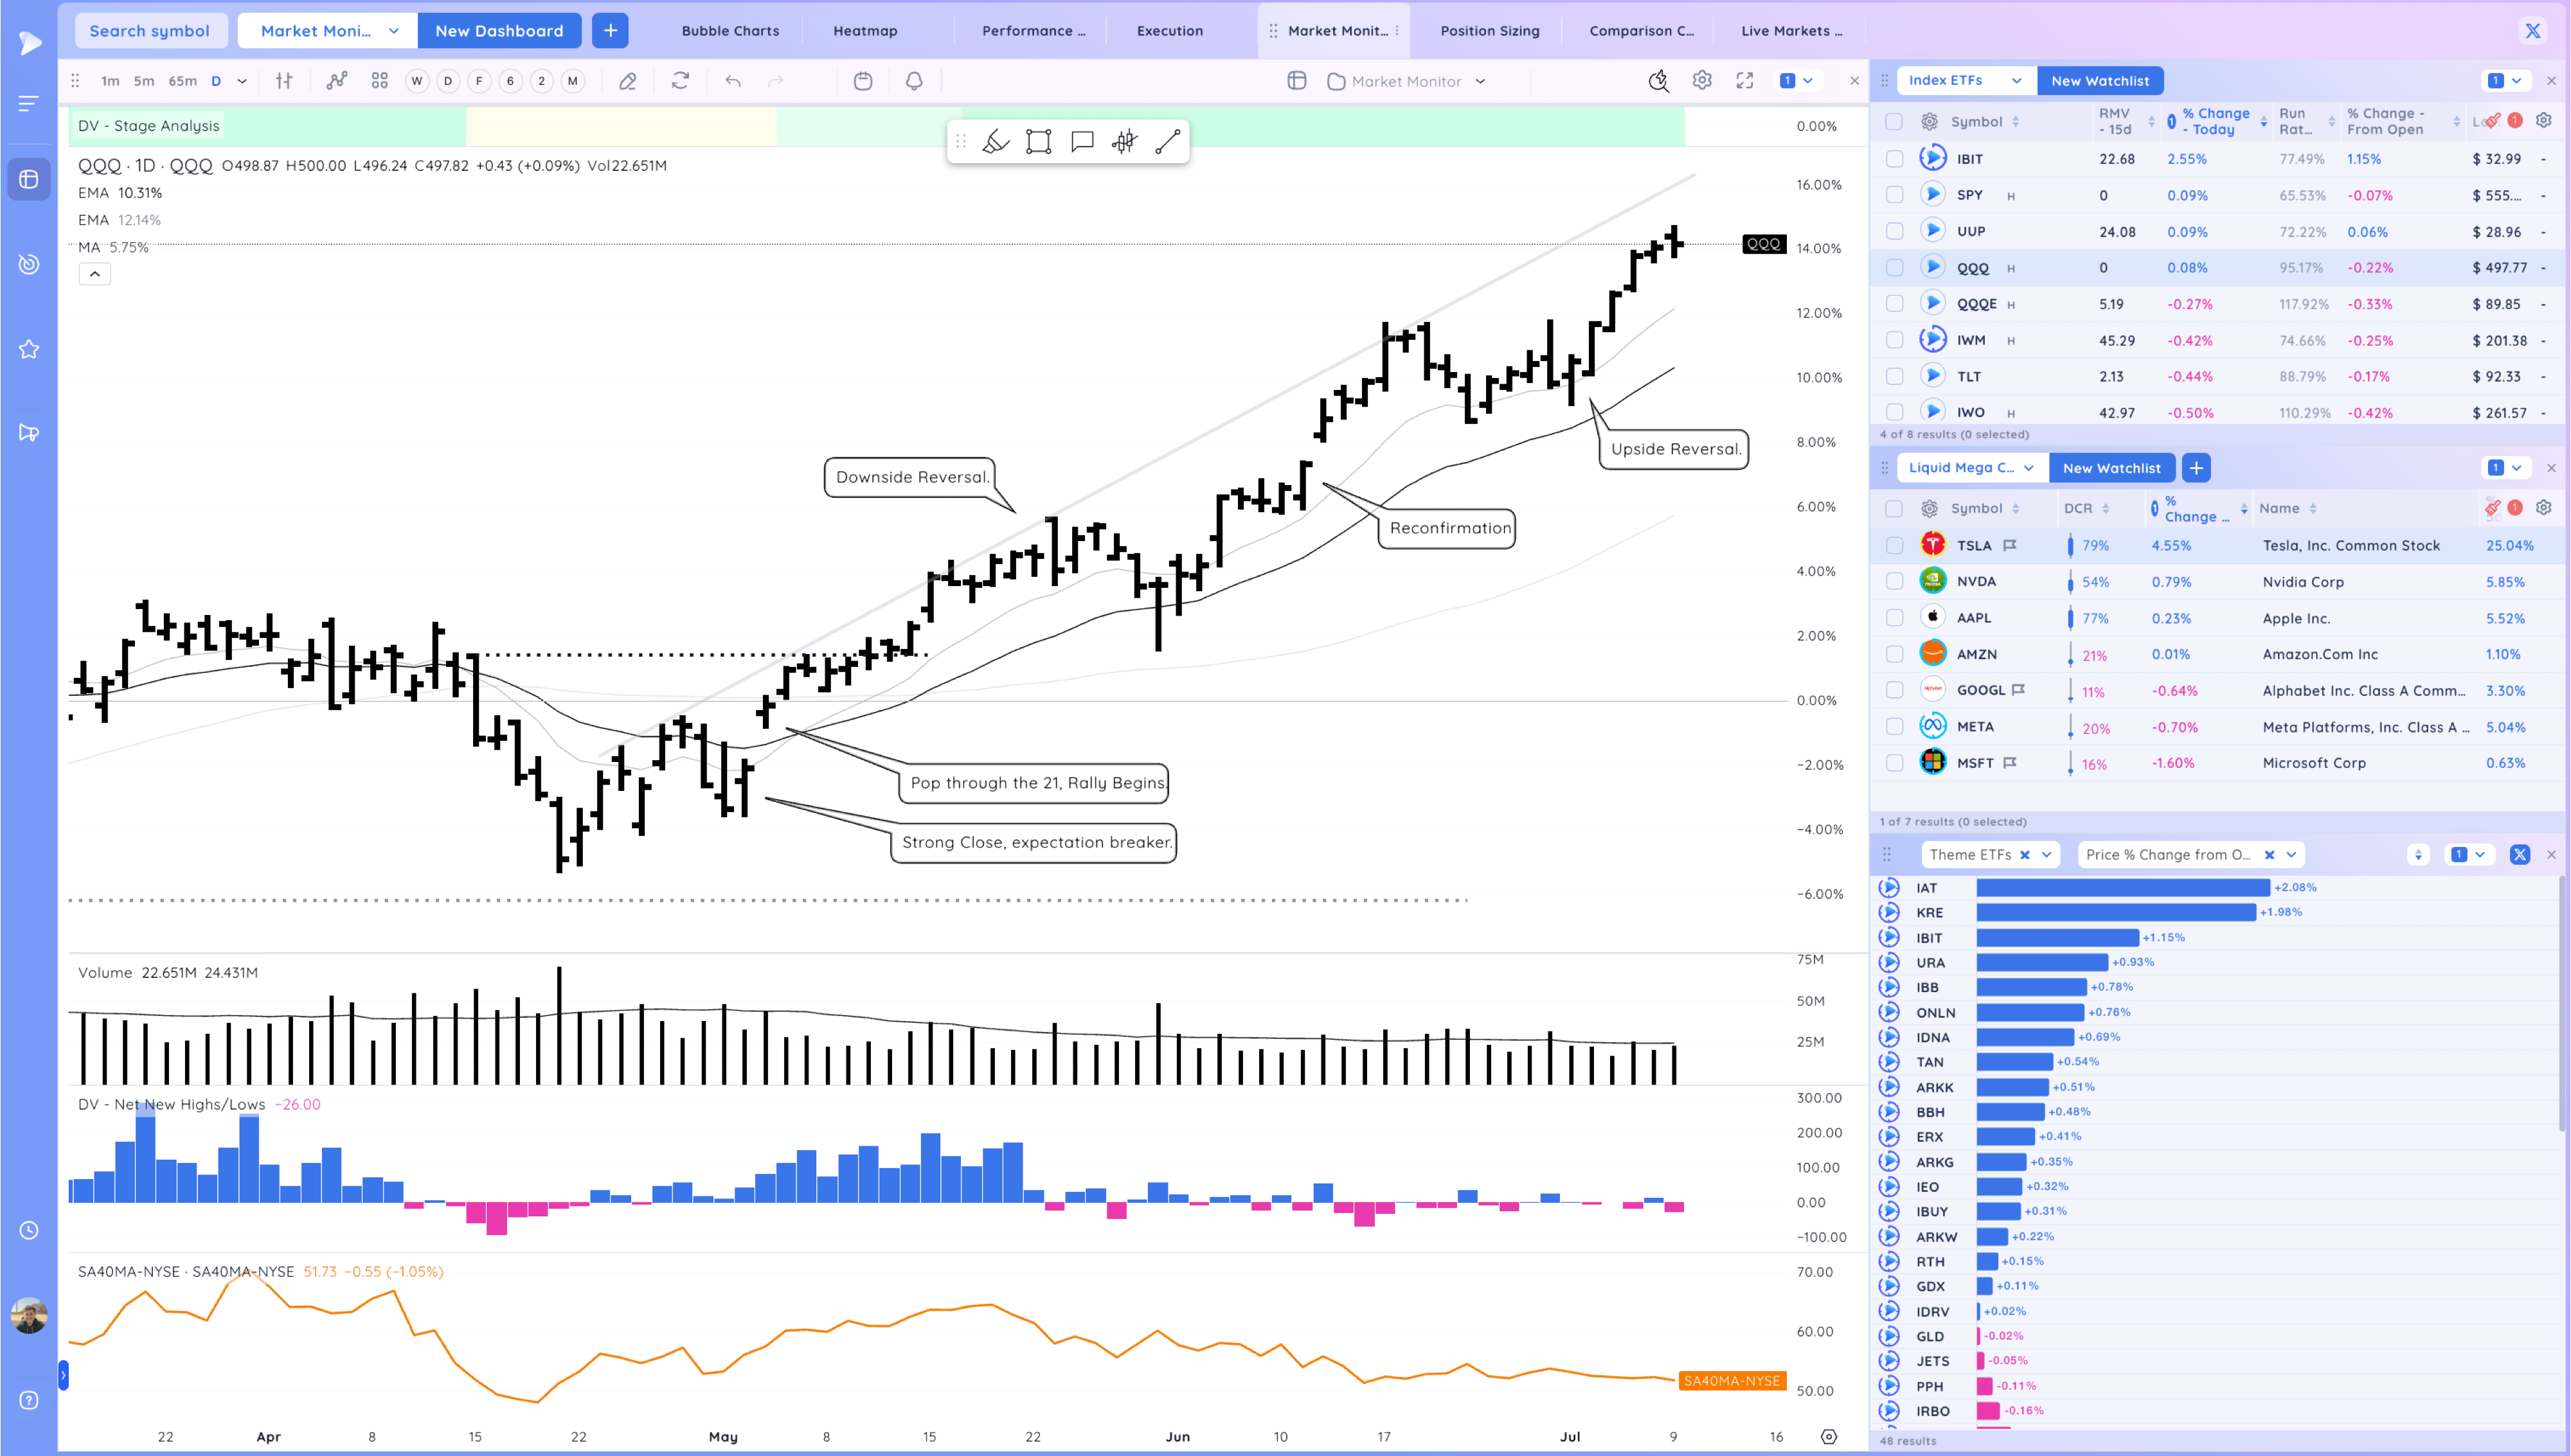This screenshot has height=1456, width=2571.
Task: Open chart settings gear icon
Action: [1702, 81]
